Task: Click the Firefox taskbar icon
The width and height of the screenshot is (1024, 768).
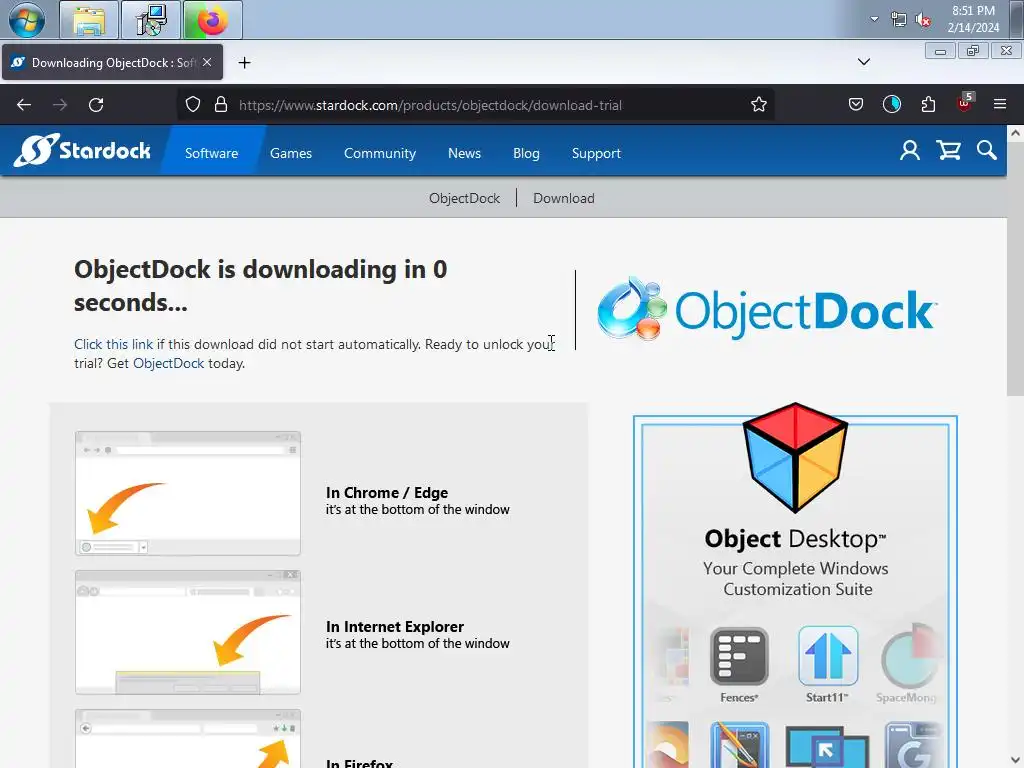Action: pyautogui.click(x=213, y=20)
